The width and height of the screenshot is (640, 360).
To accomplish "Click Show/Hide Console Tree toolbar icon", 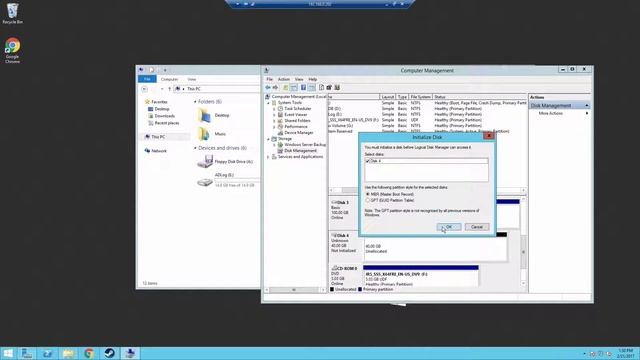I will (x=294, y=87).
